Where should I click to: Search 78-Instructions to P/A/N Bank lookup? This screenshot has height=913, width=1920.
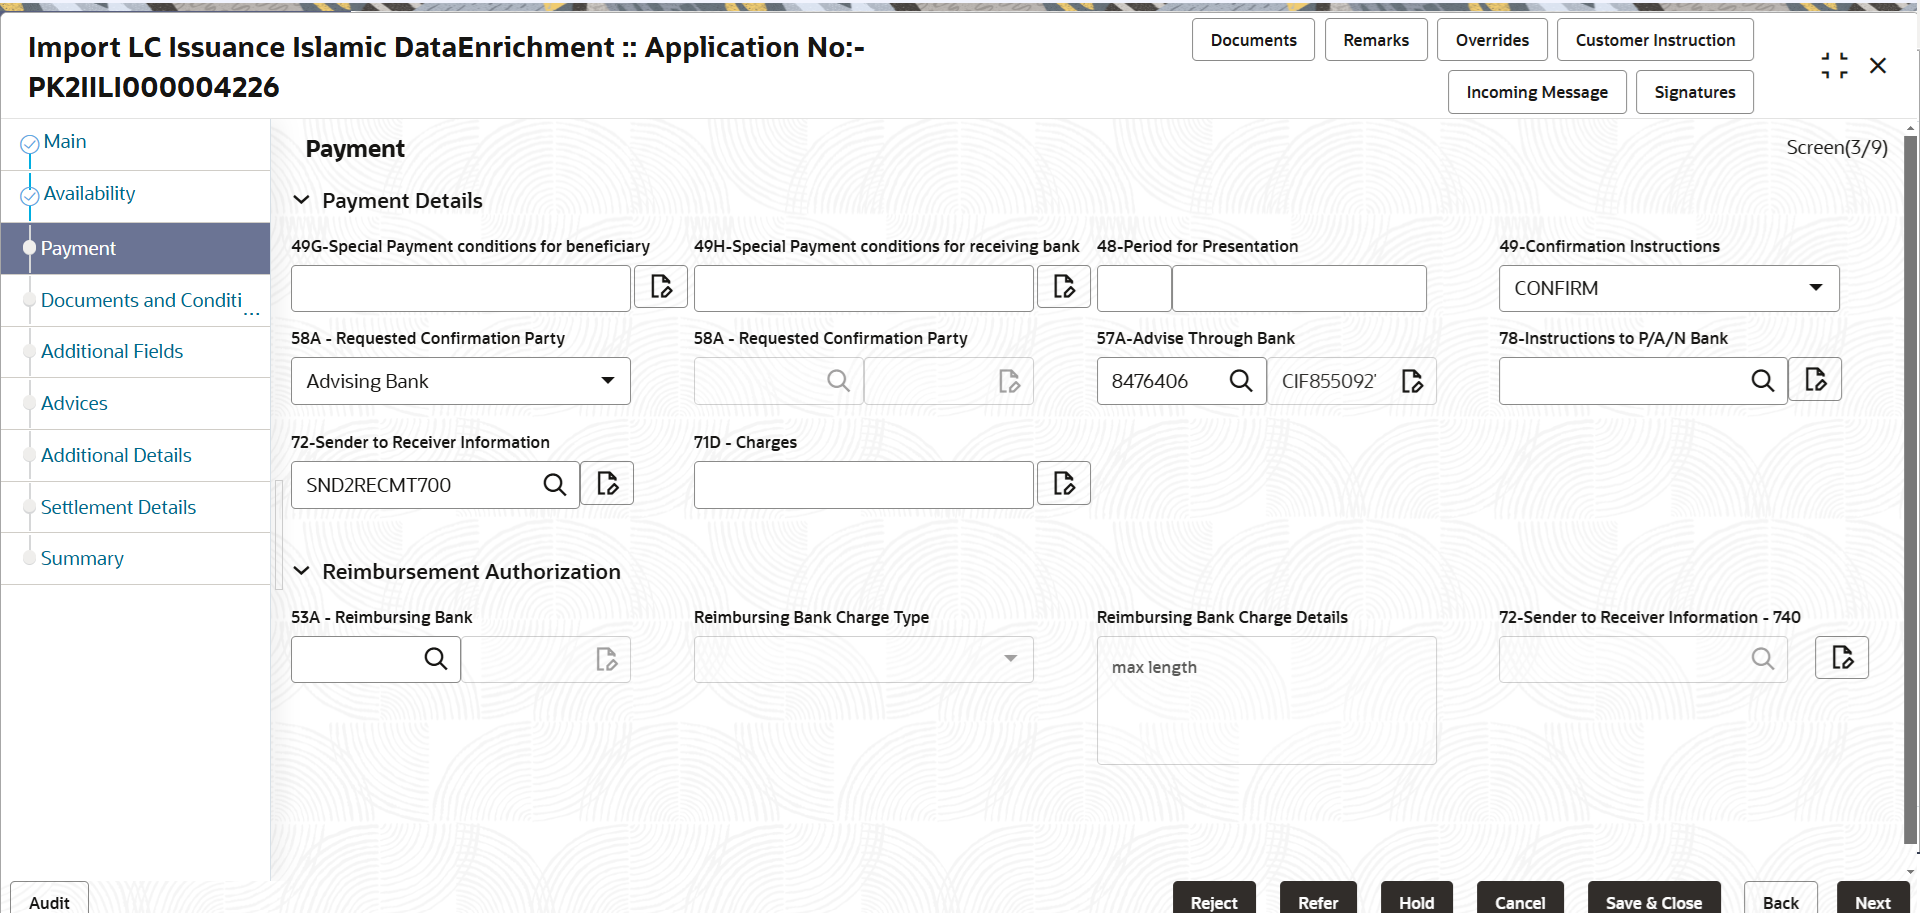tap(1762, 381)
